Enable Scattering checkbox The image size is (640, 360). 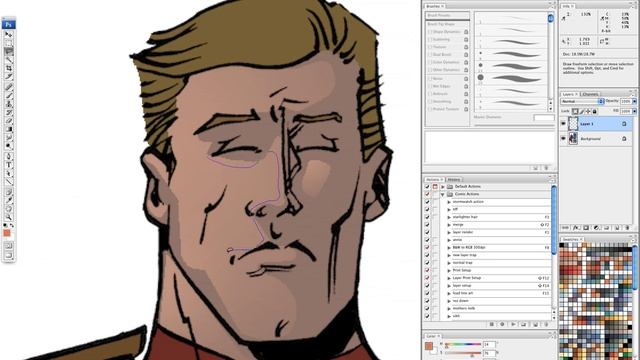[429, 40]
